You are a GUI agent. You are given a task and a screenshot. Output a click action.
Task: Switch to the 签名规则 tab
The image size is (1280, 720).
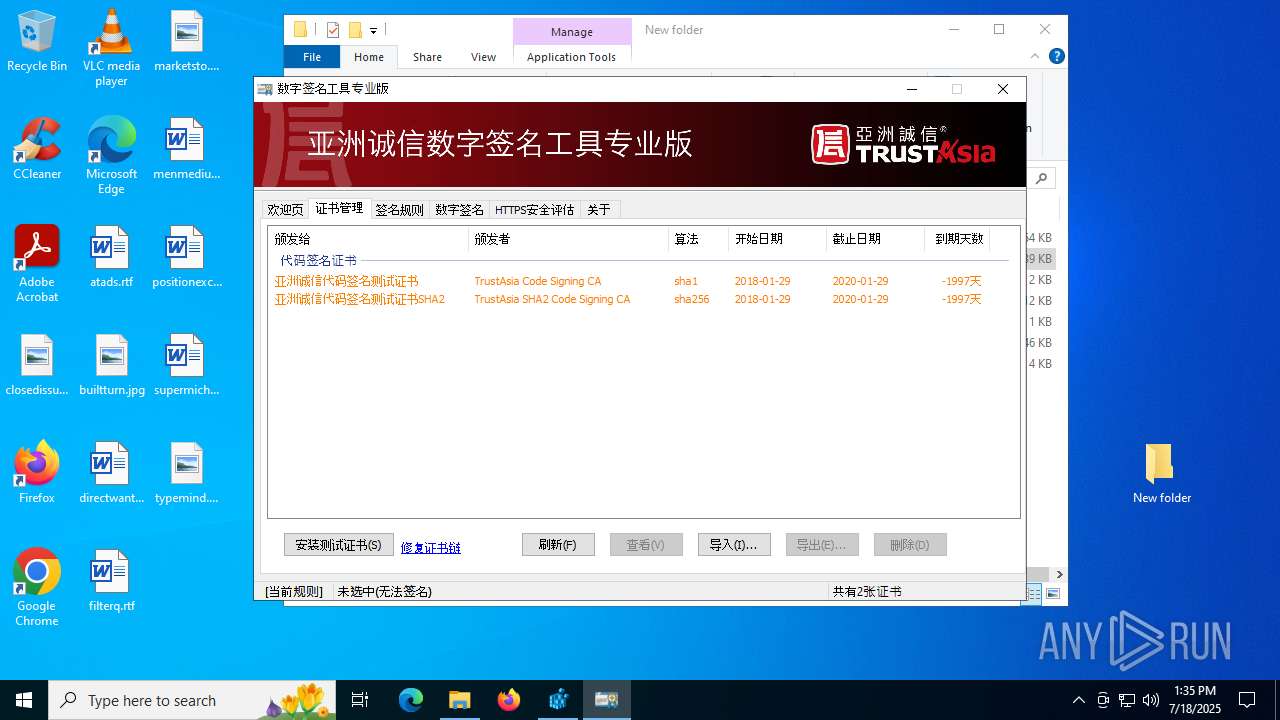click(x=399, y=209)
